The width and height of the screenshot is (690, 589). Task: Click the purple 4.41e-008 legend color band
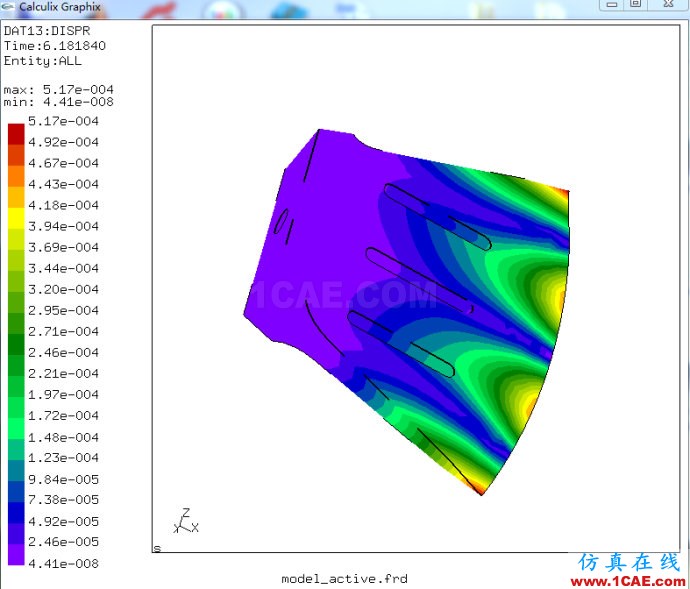pyautogui.click(x=16, y=555)
